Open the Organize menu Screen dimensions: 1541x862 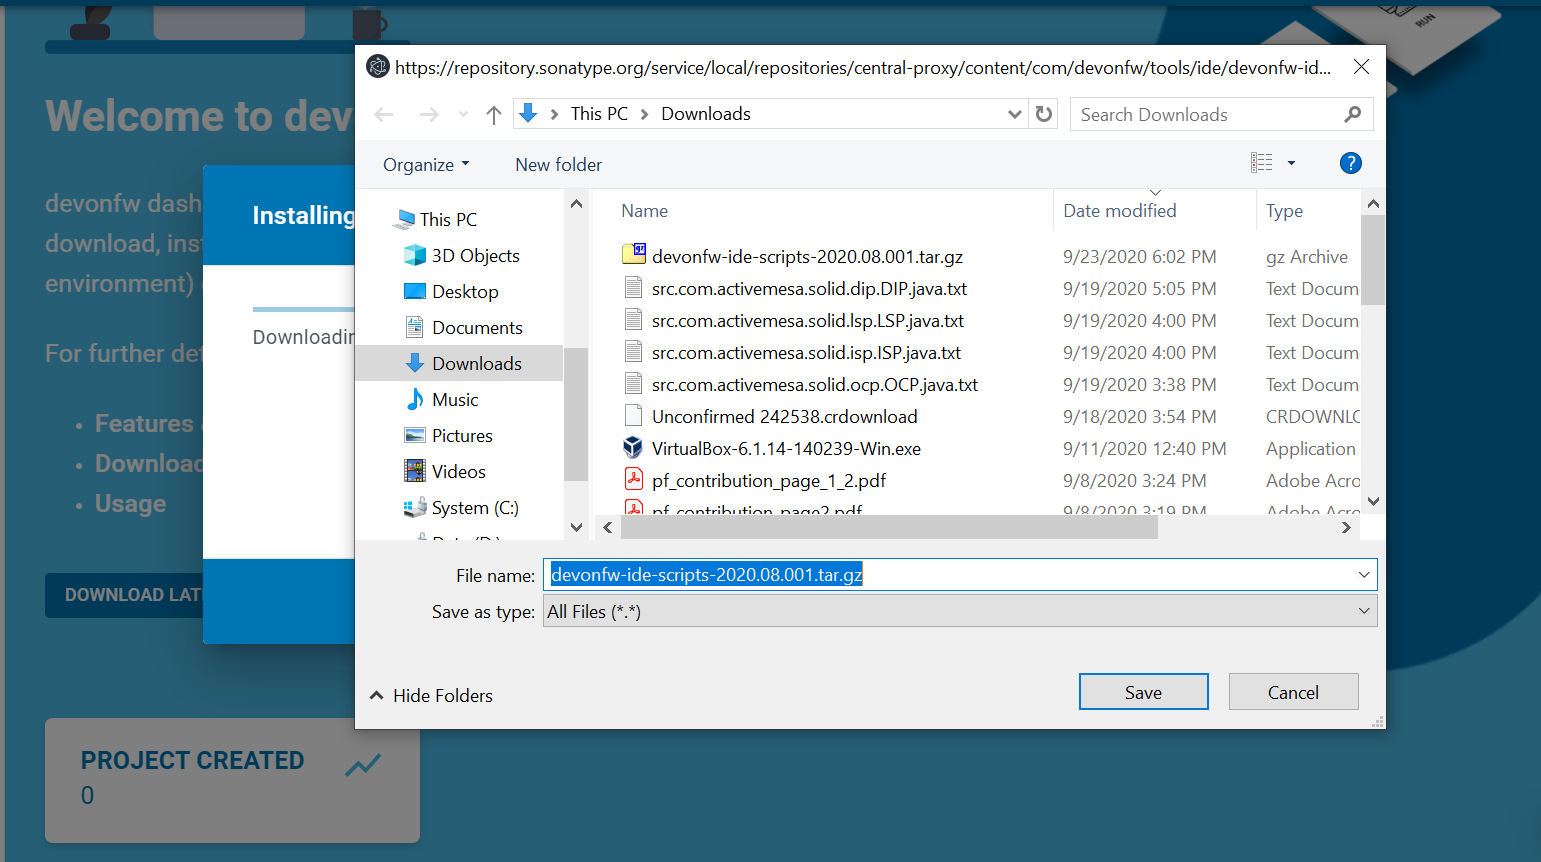[425, 165]
